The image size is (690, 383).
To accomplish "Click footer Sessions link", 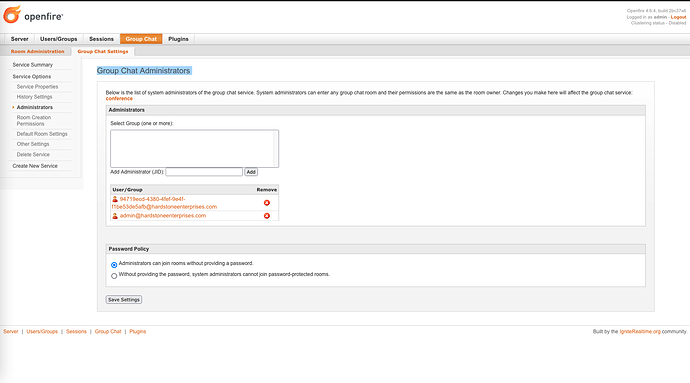I will [76, 331].
